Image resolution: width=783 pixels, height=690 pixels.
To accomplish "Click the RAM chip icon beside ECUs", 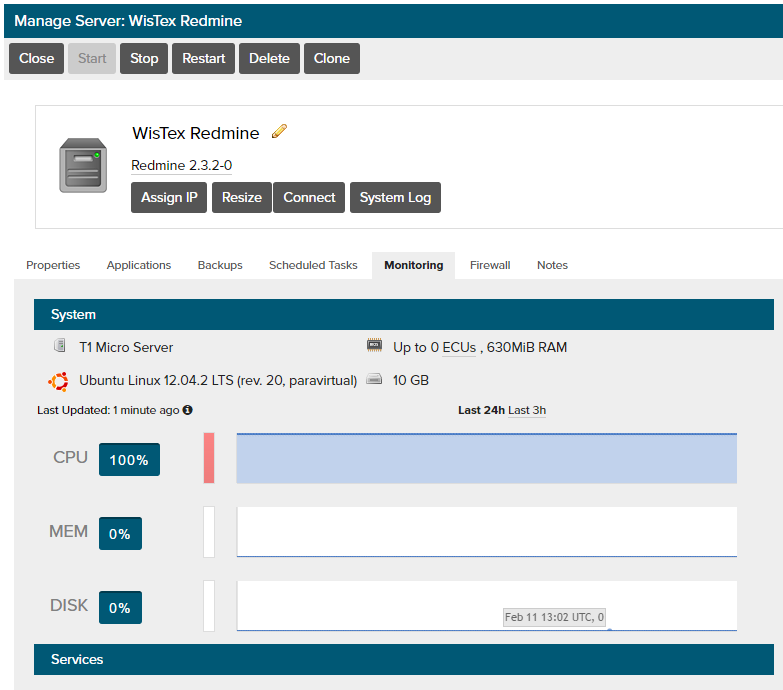I will coord(375,345).
